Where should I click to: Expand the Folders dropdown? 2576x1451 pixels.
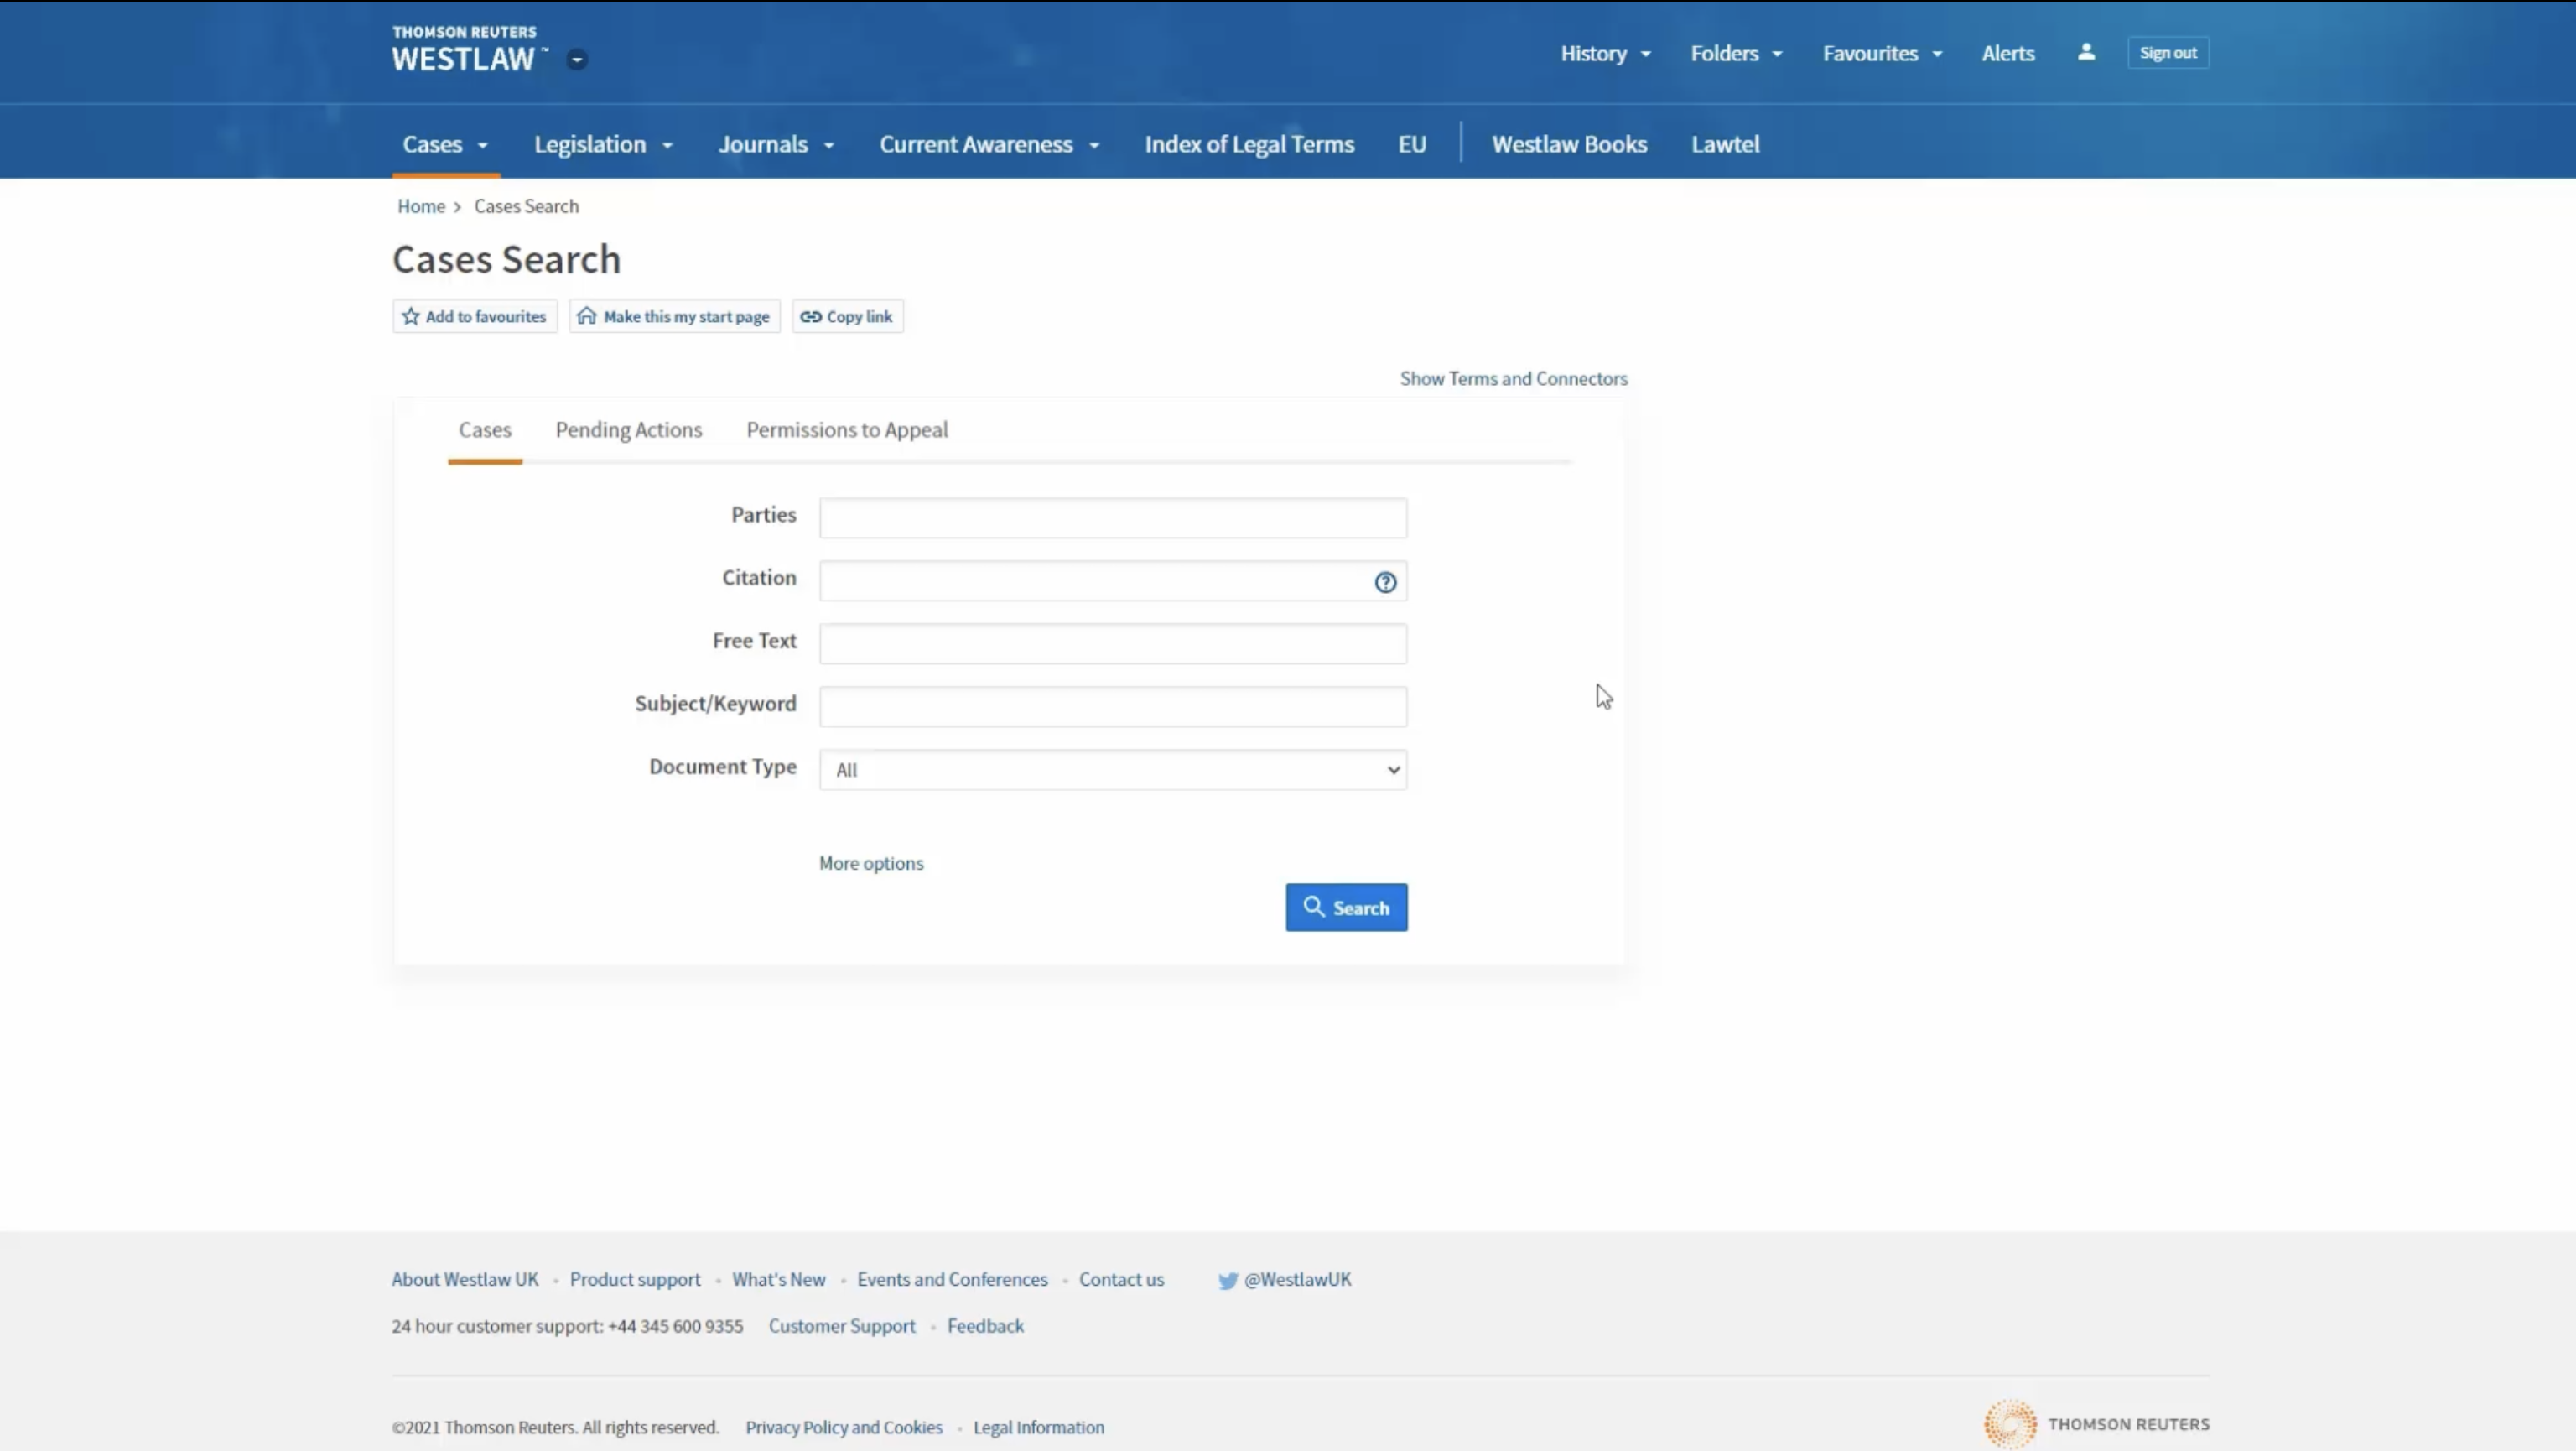pos(1736,53)
